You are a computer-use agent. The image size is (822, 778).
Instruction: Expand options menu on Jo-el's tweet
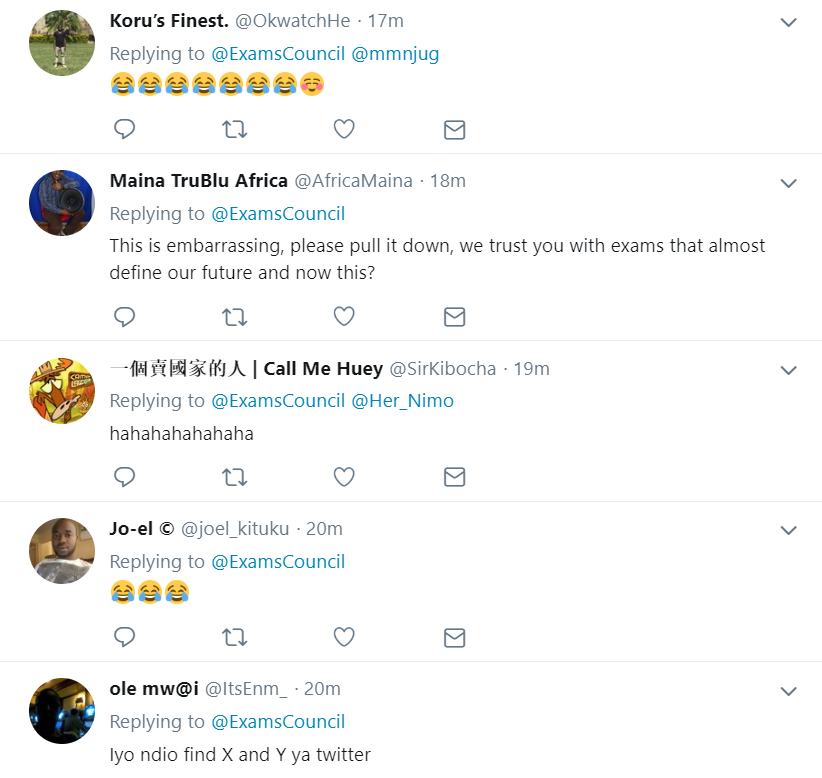click(788, 530)
